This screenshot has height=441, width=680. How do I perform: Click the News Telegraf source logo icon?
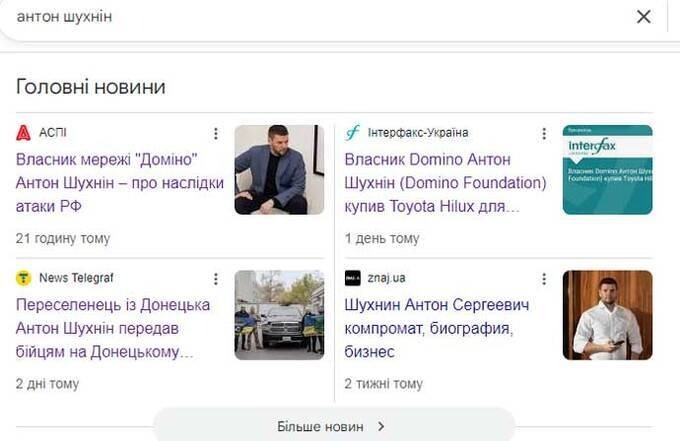coord(24,278)
